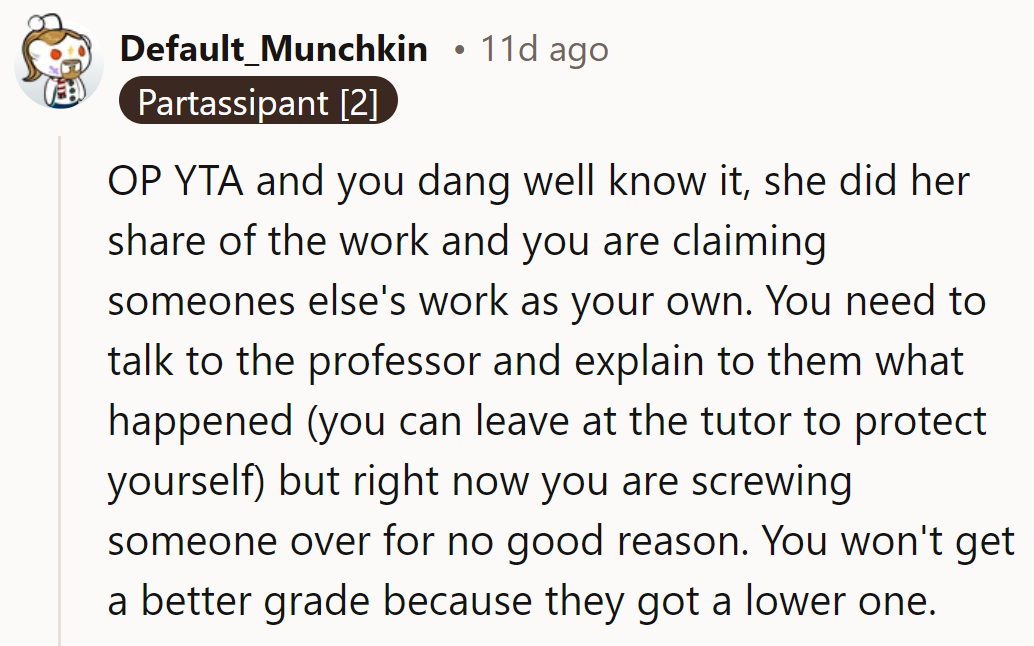Click the dot separator before timestamp

point(459,50)
